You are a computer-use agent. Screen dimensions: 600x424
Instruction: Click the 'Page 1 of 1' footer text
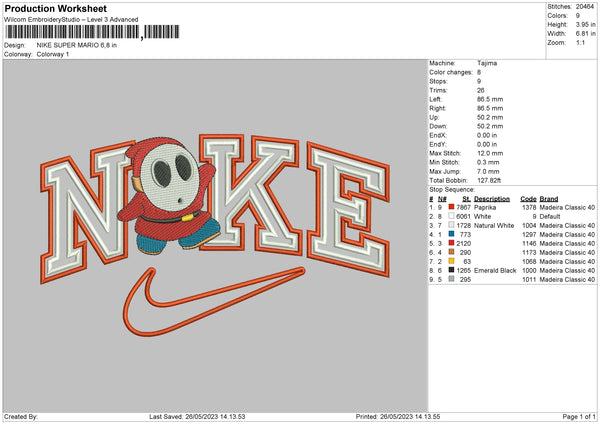coord(579,417)
